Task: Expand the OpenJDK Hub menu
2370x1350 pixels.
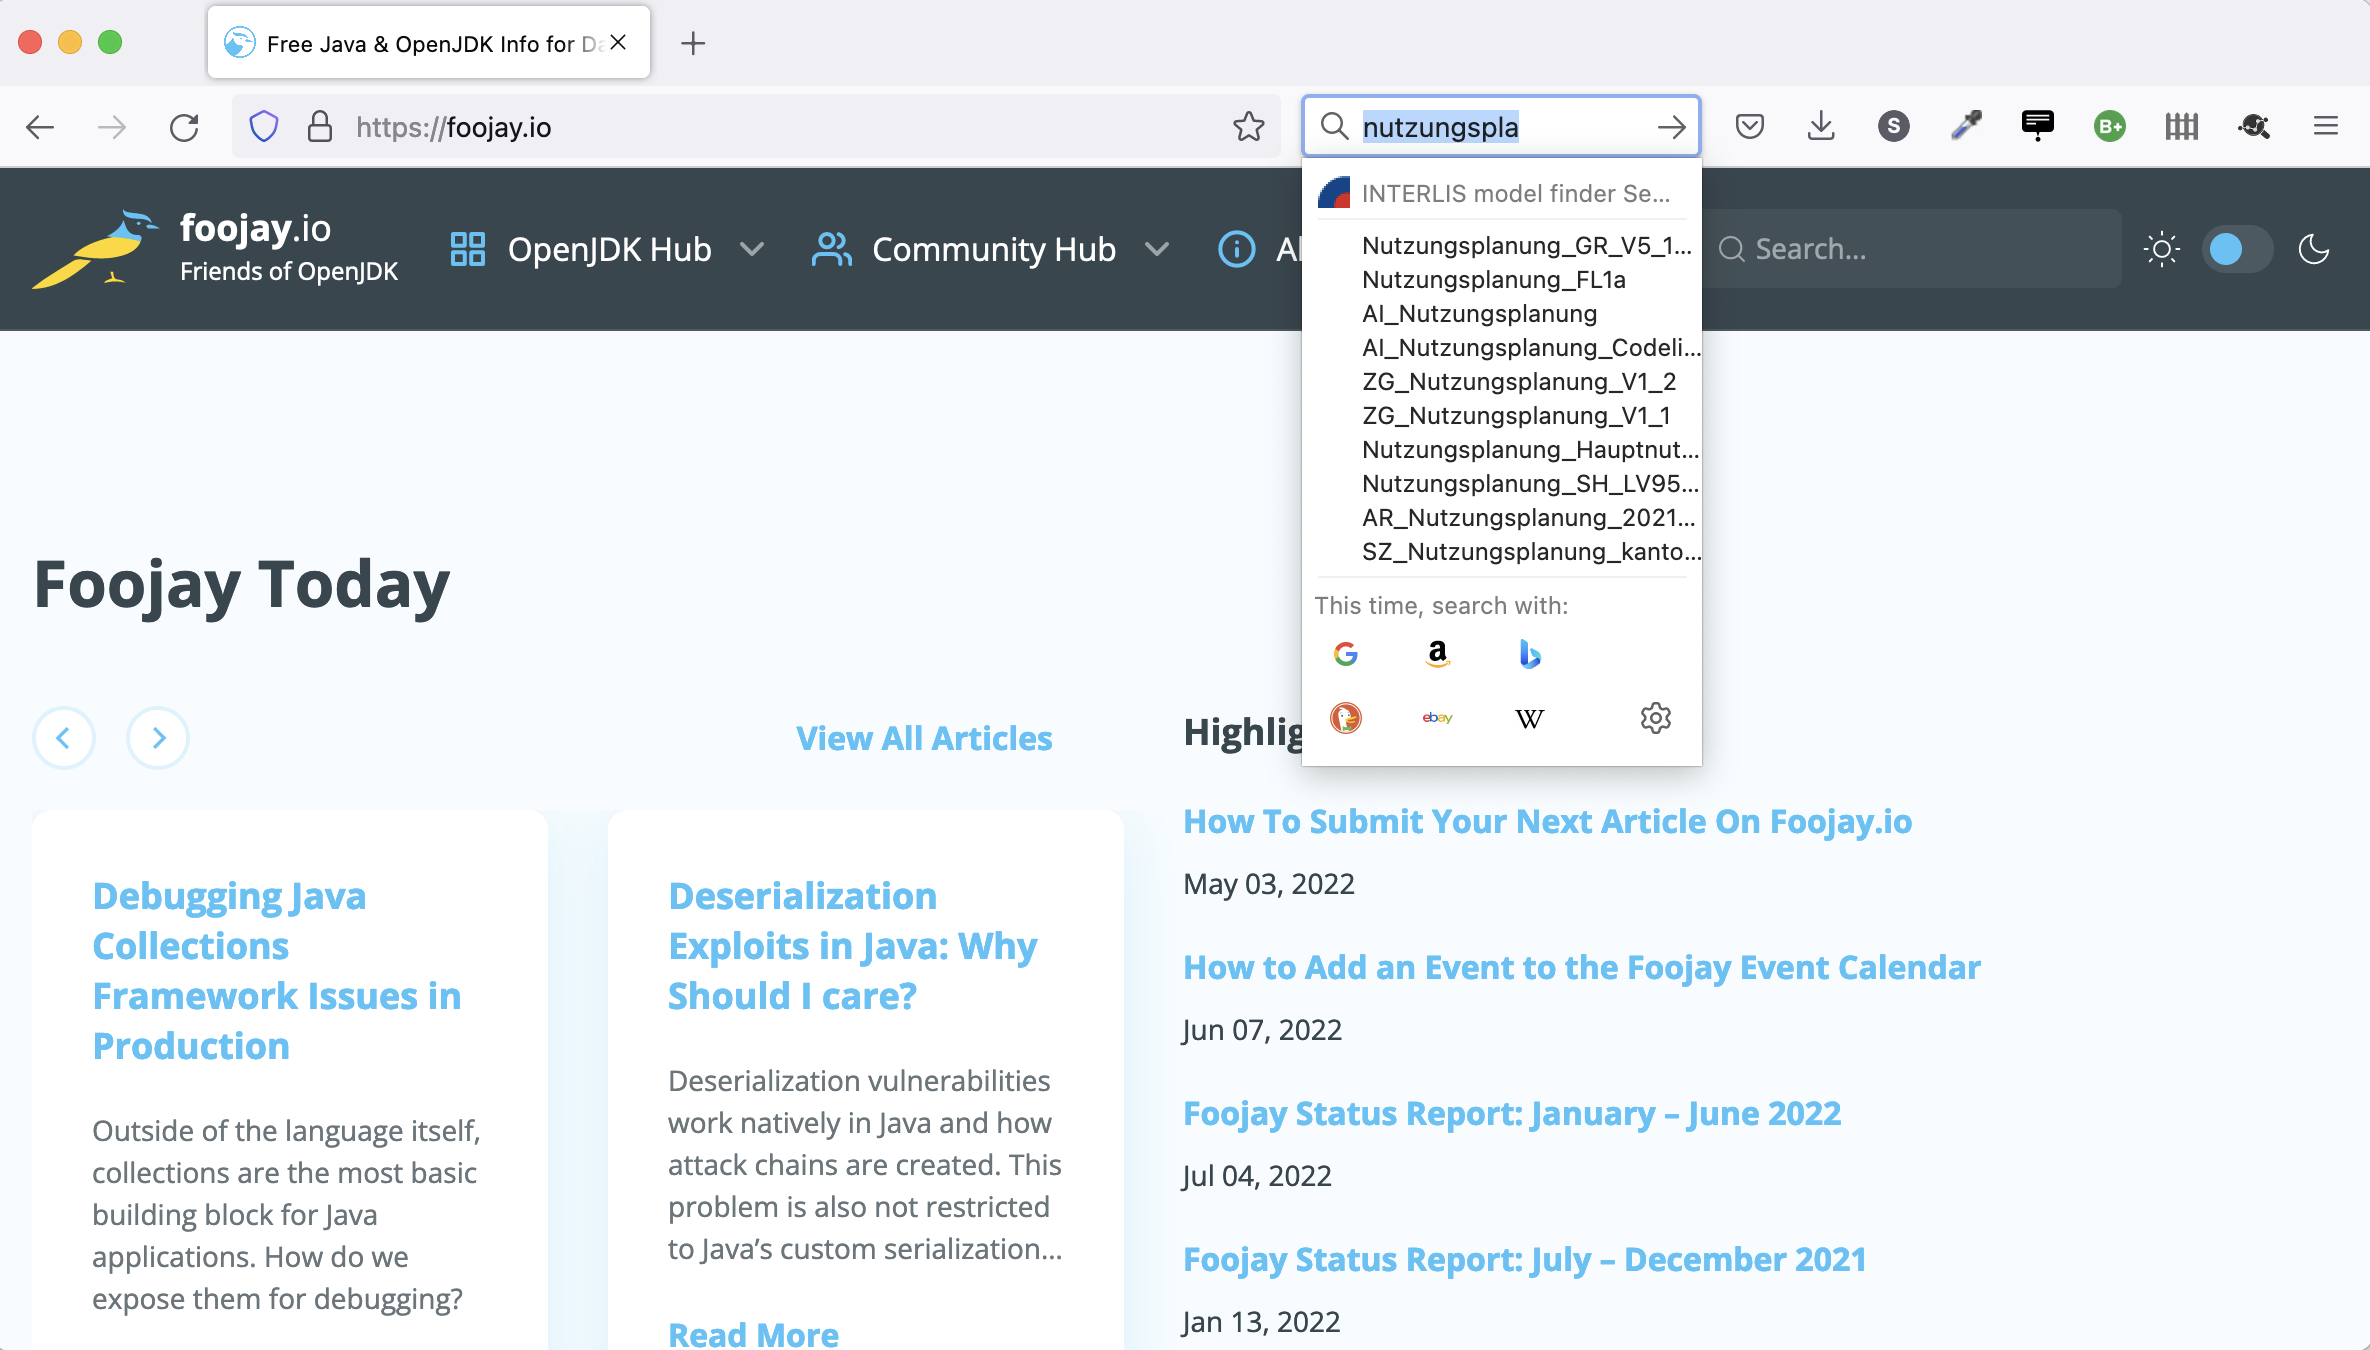Action: point(607,249)
